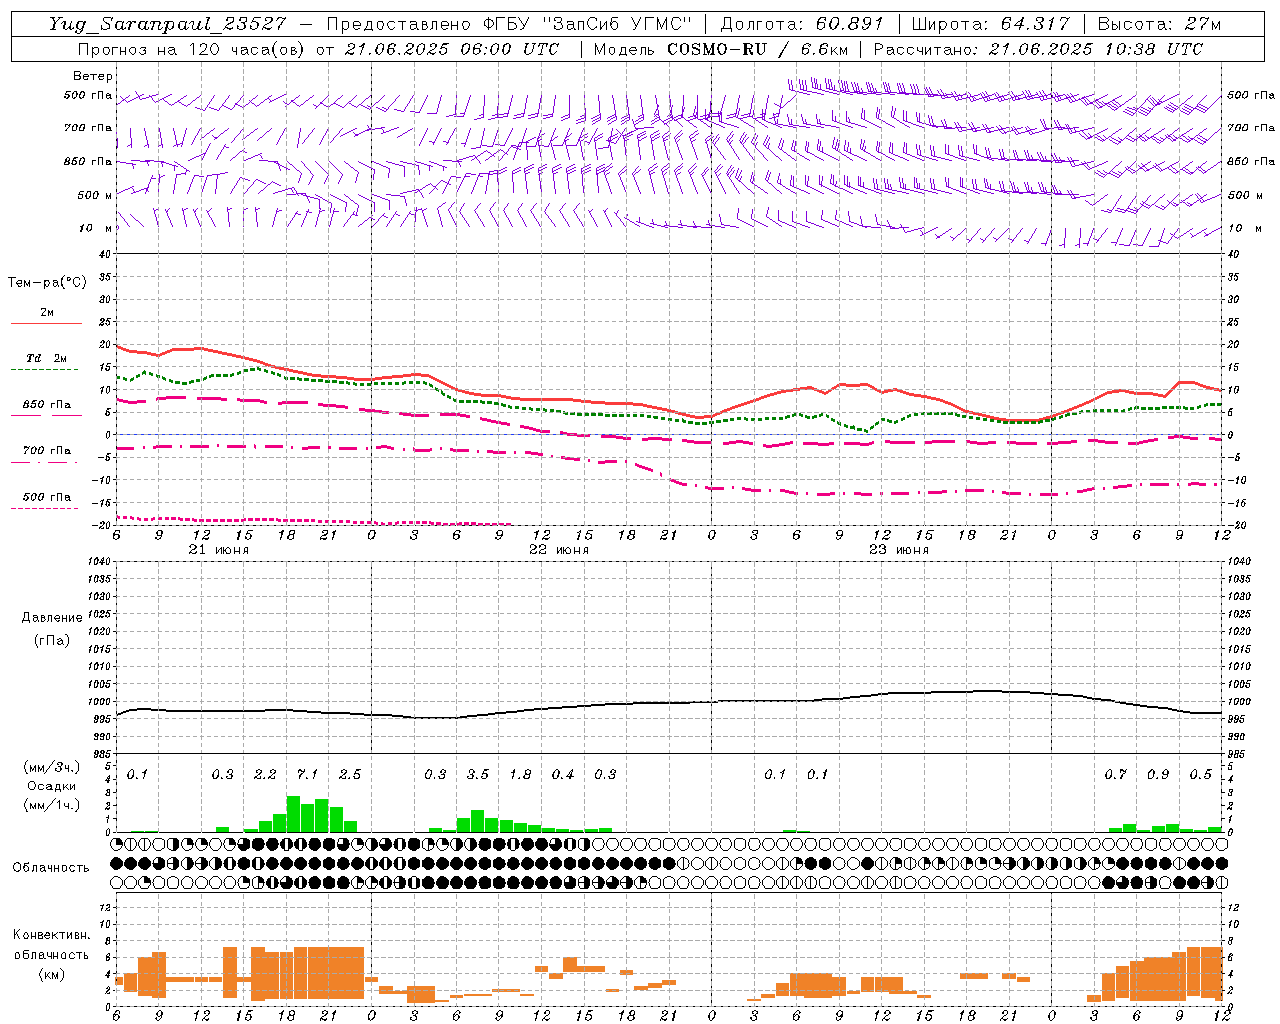Click the 22 июня date label
Screen dimensions: 1280x1024
point(559,550)
